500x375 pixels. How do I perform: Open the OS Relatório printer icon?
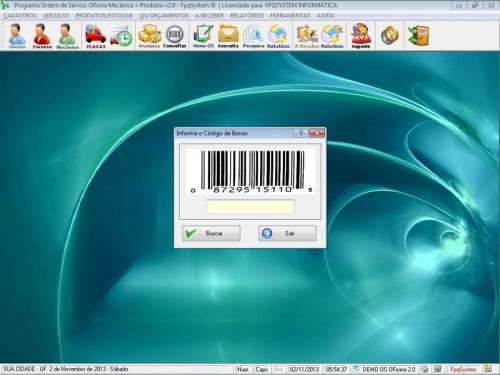click(278, 36)
